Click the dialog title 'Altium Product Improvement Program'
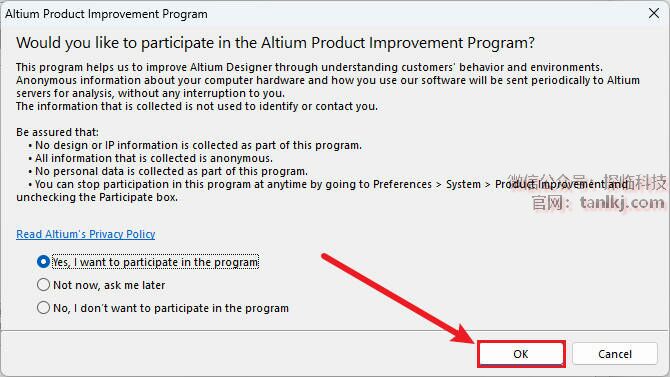This screenshot has height=377, width=670. coord(106,14)
